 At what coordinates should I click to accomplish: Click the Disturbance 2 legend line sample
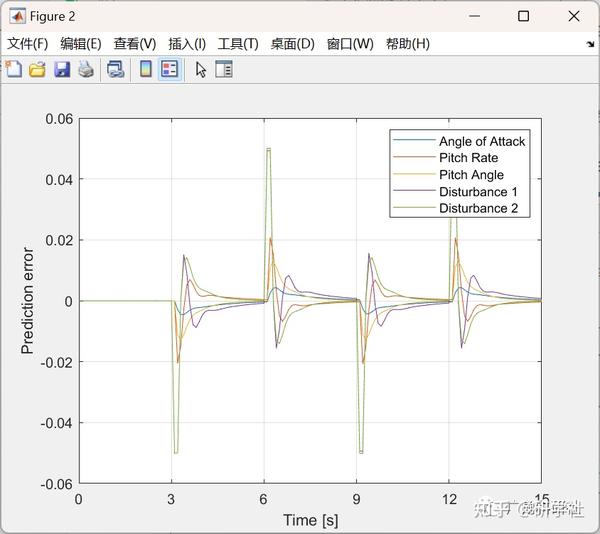(414, 208)
